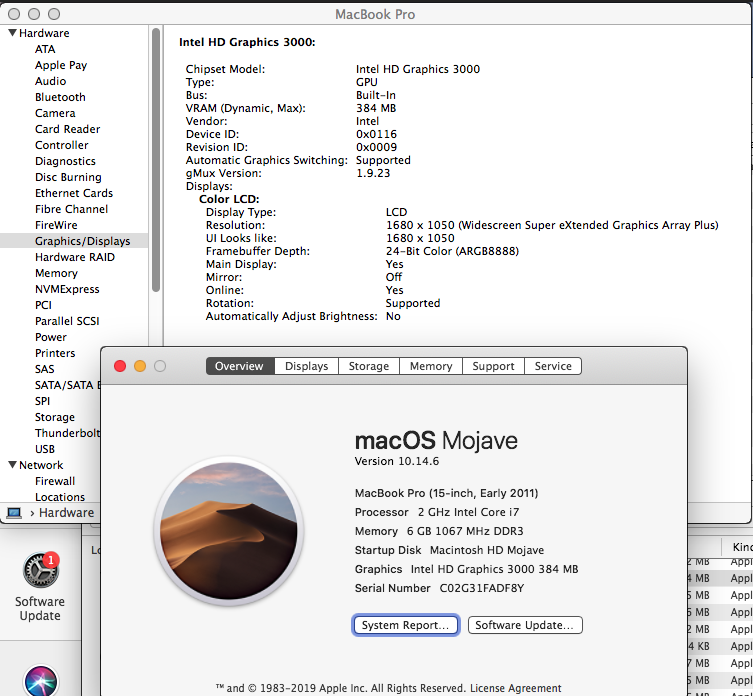Image resolution: width=753 pixels, height=696 pixels.
Task: Go to the Support tab
Action: pyautogui.click(x=493, y=366)
